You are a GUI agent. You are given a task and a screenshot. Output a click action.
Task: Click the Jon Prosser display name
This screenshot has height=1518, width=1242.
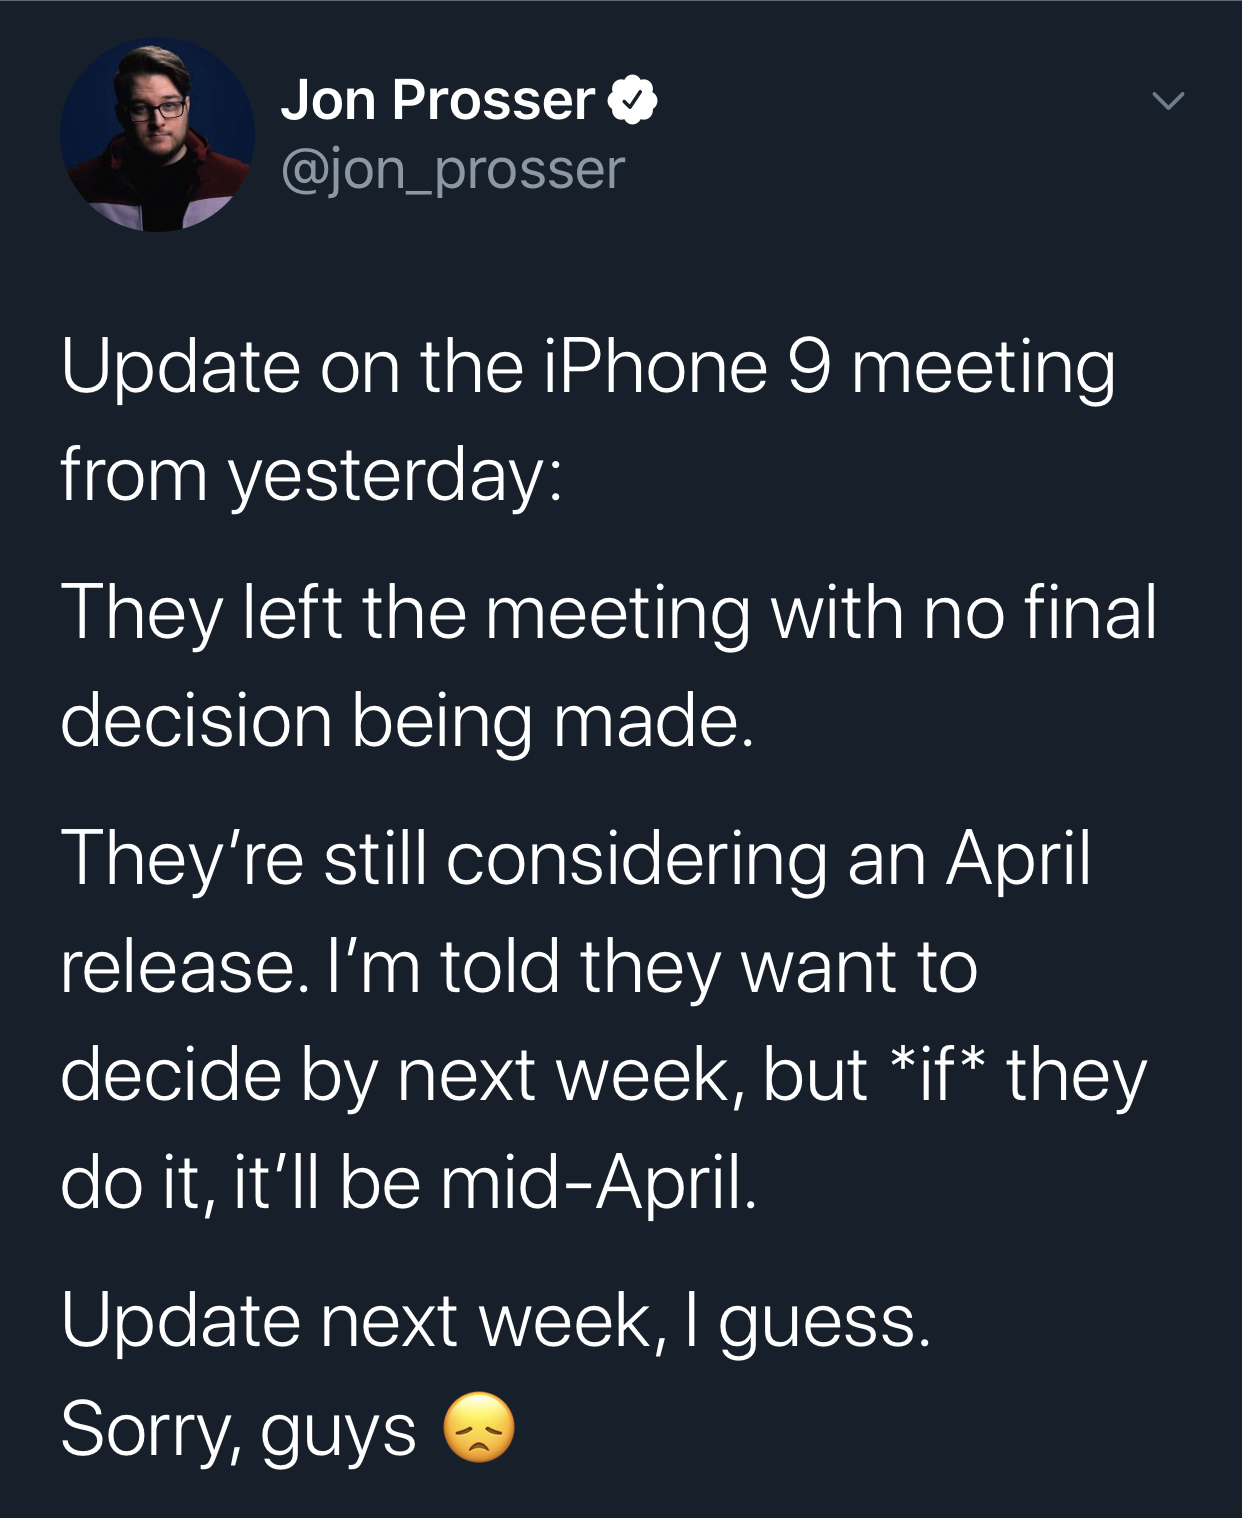[437, 101]
